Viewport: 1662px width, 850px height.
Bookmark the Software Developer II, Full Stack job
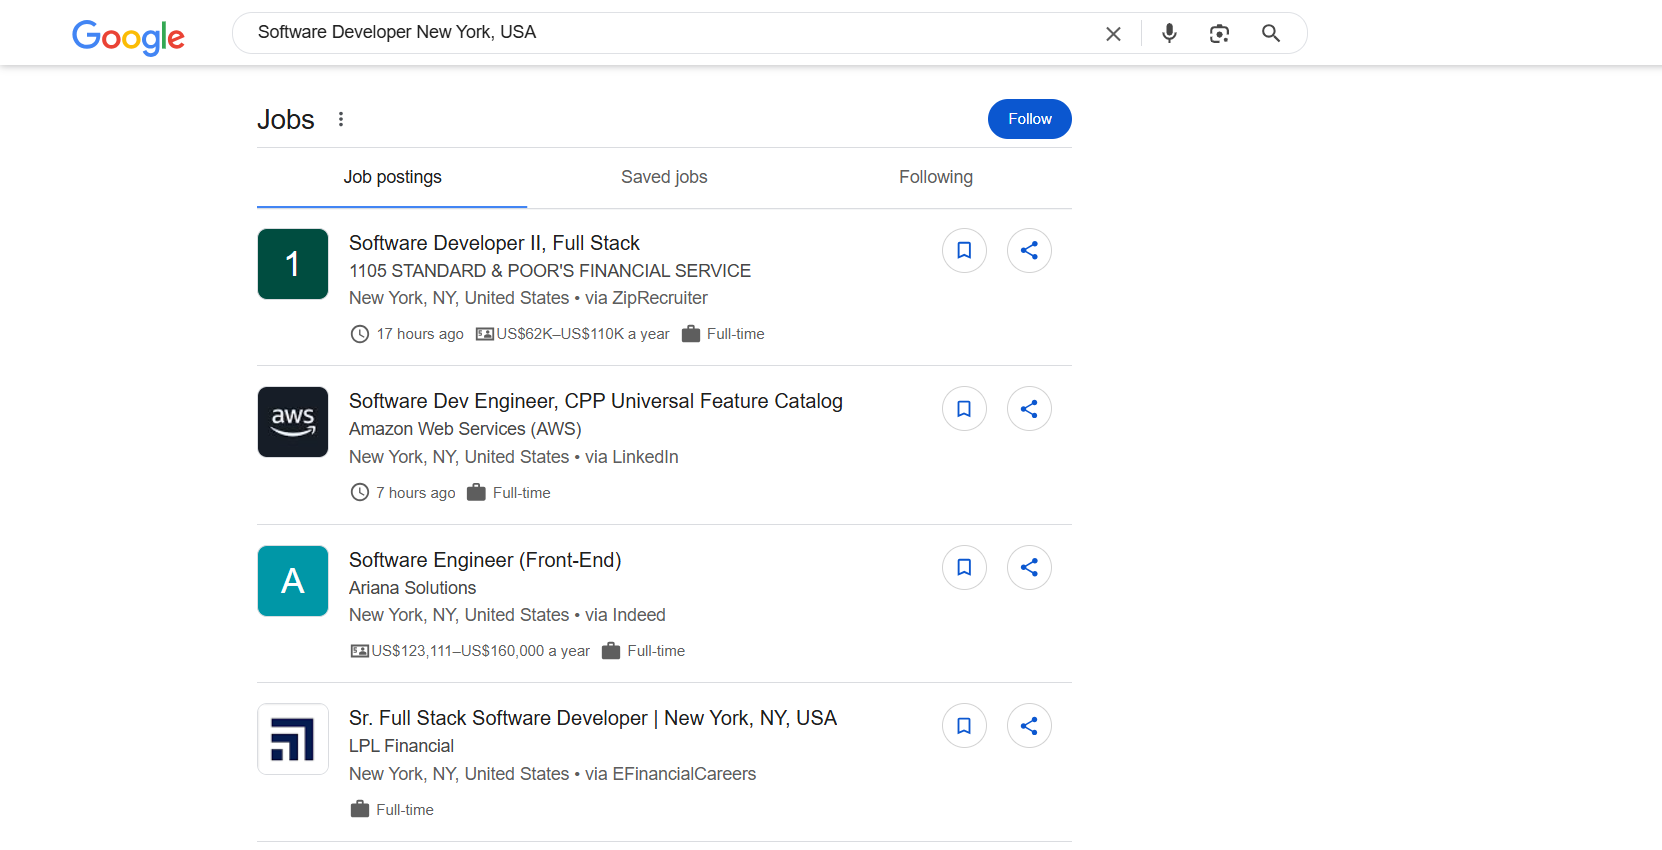[x=964, y=250]
